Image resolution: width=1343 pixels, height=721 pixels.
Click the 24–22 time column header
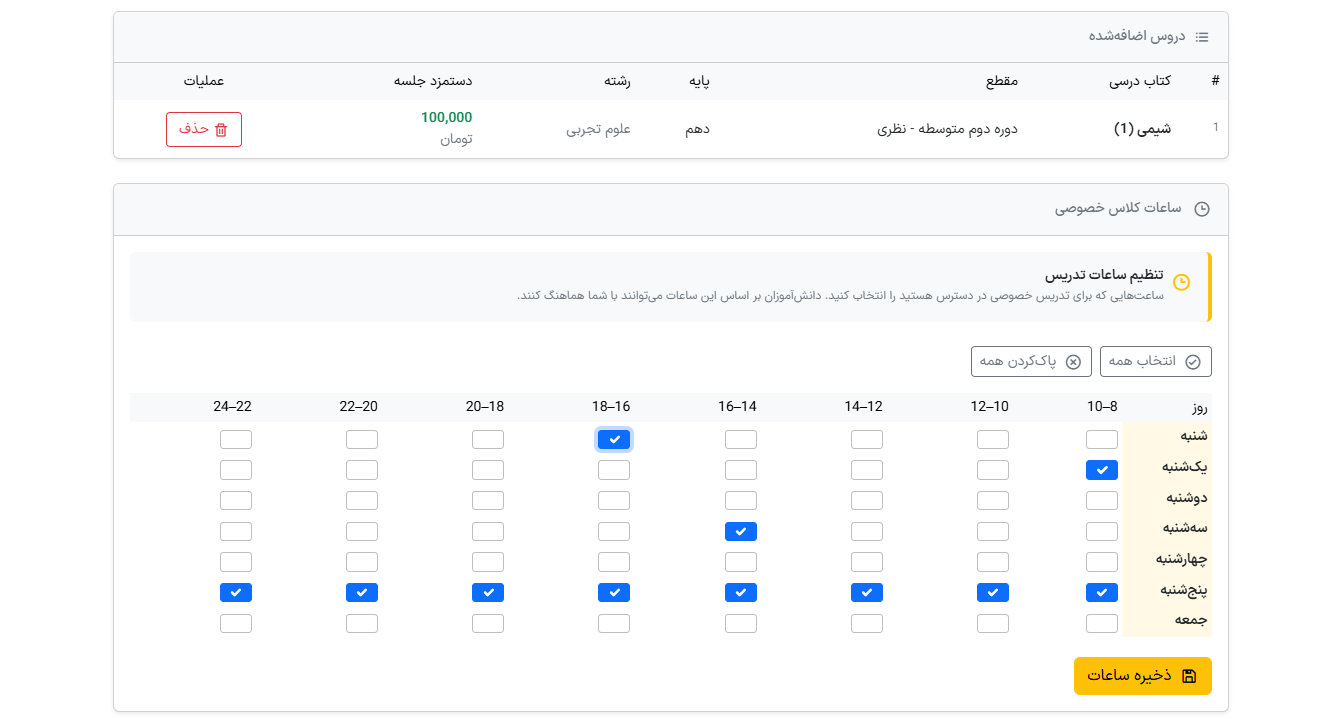pyautogui.click(x=232, y=407)
